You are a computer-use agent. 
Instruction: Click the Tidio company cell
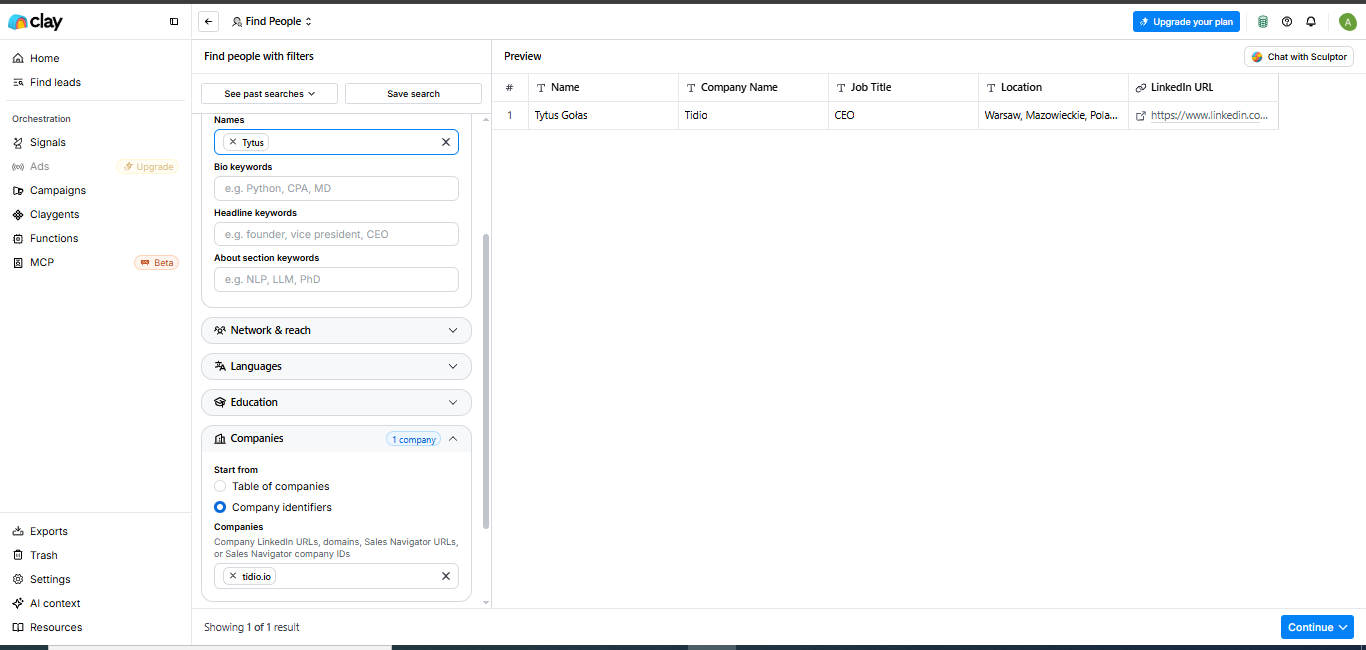753,116
